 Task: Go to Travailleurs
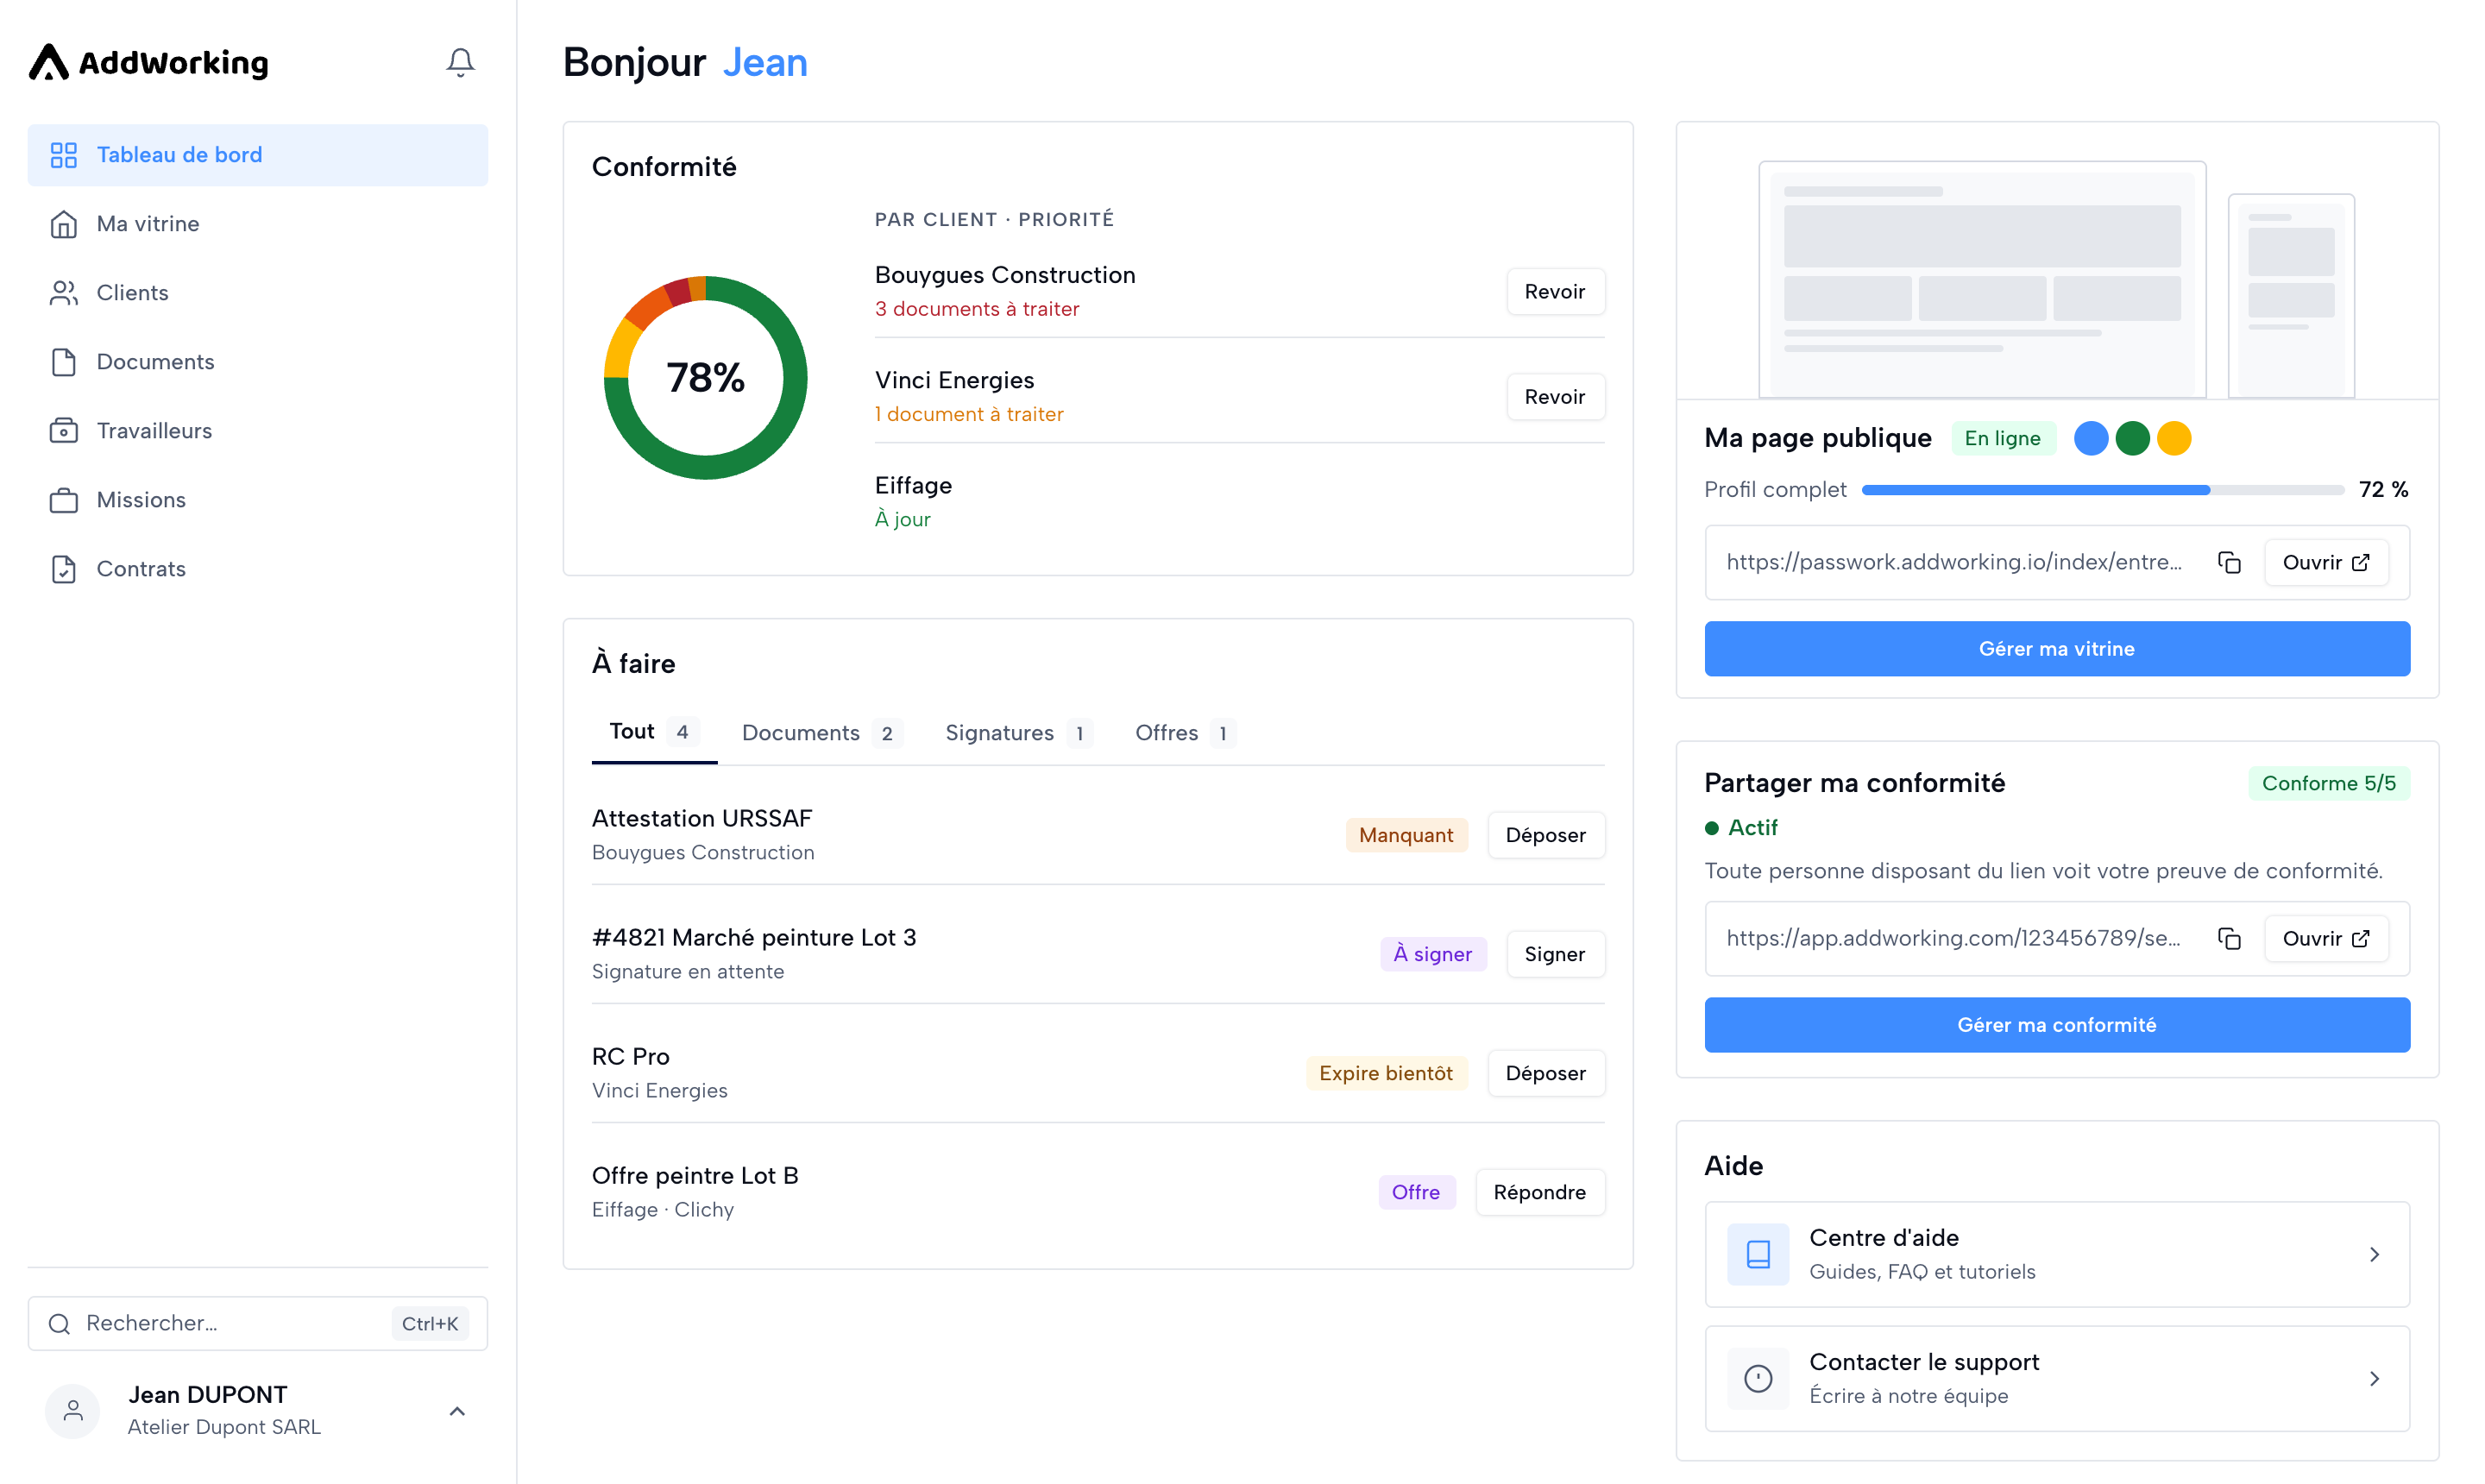coord(258,431)
